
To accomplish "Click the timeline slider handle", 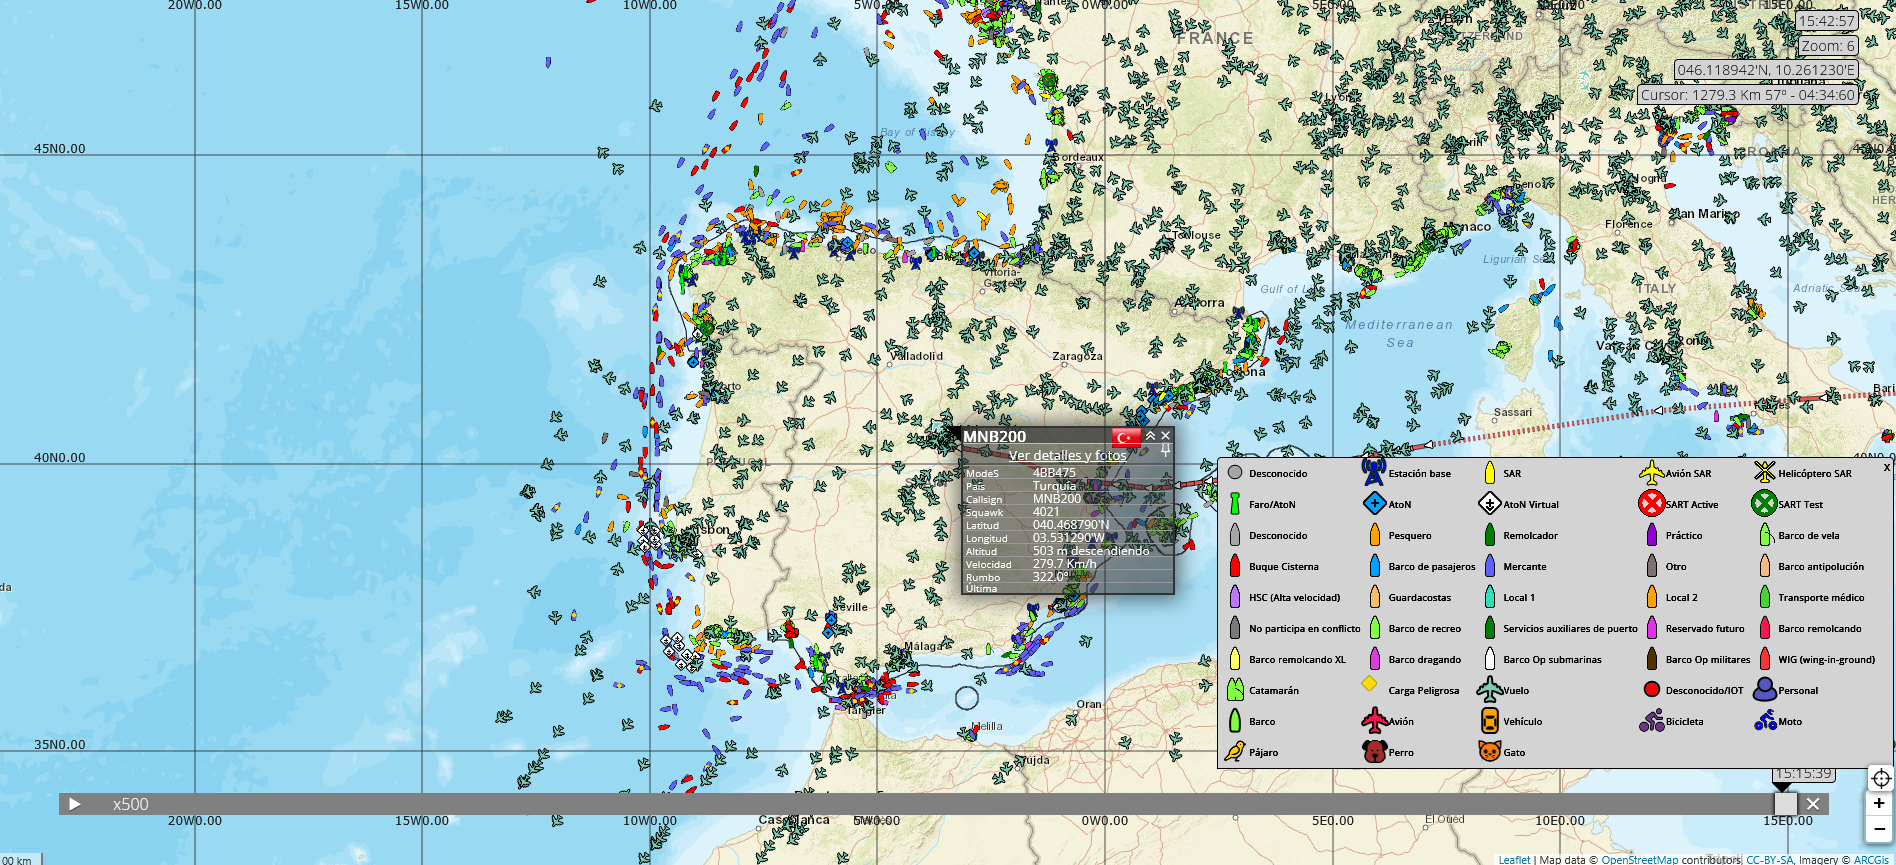I will pos(1785,804).
